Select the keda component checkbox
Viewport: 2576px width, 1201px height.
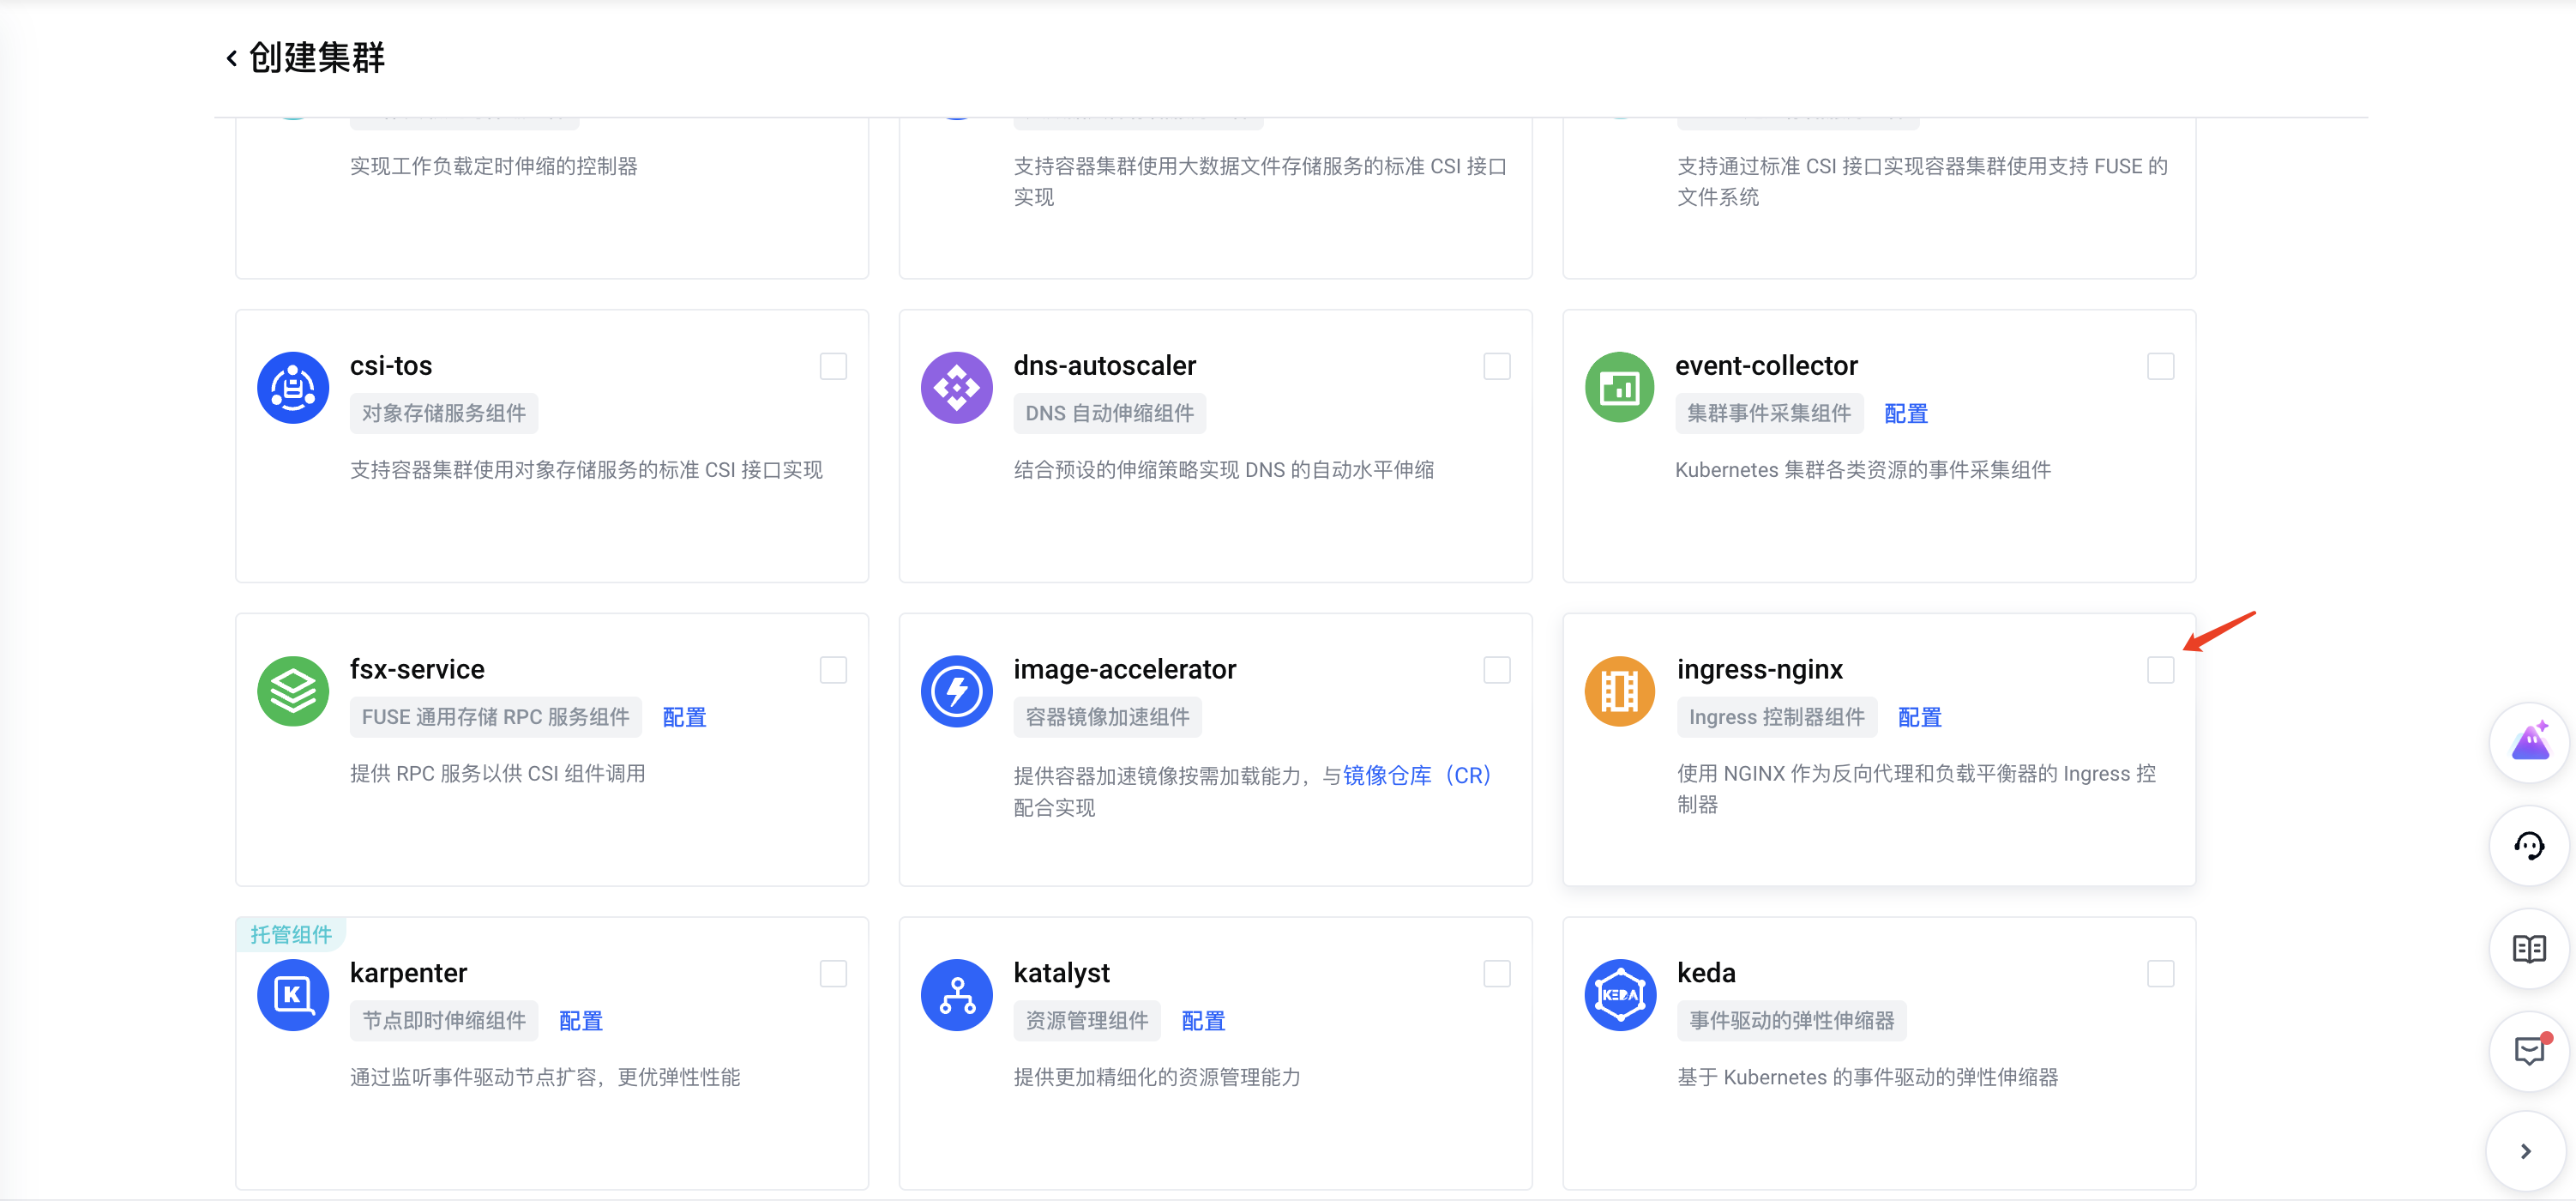coord(2160,974)
